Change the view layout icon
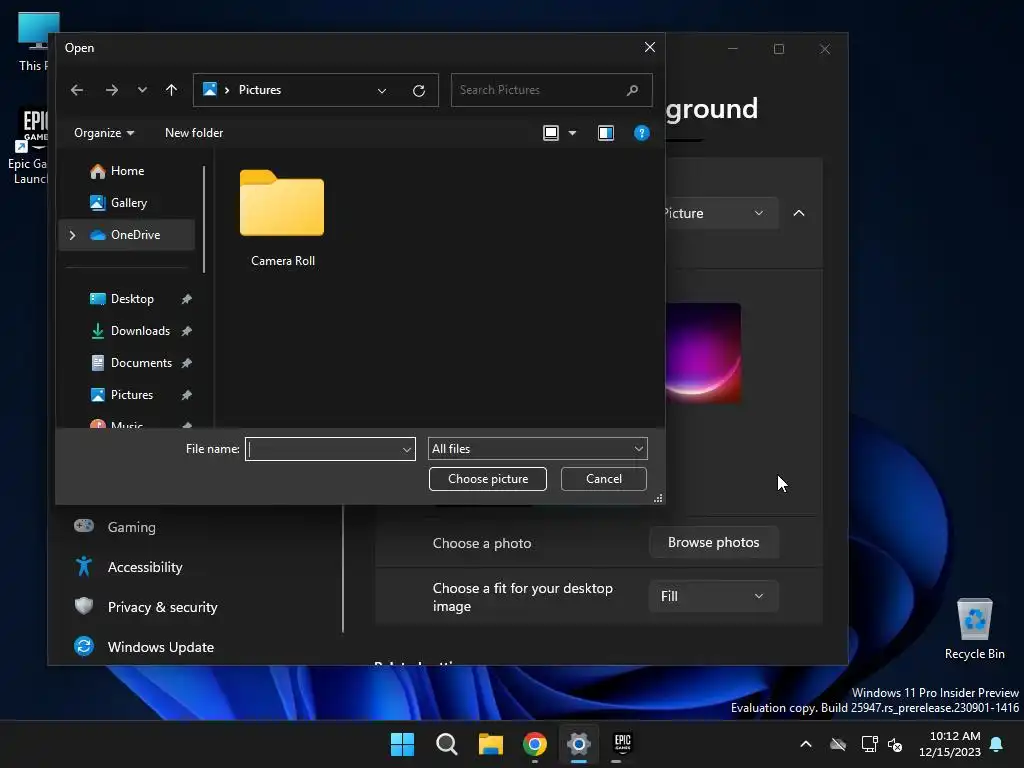1024x768 pixels. point(551,133)
